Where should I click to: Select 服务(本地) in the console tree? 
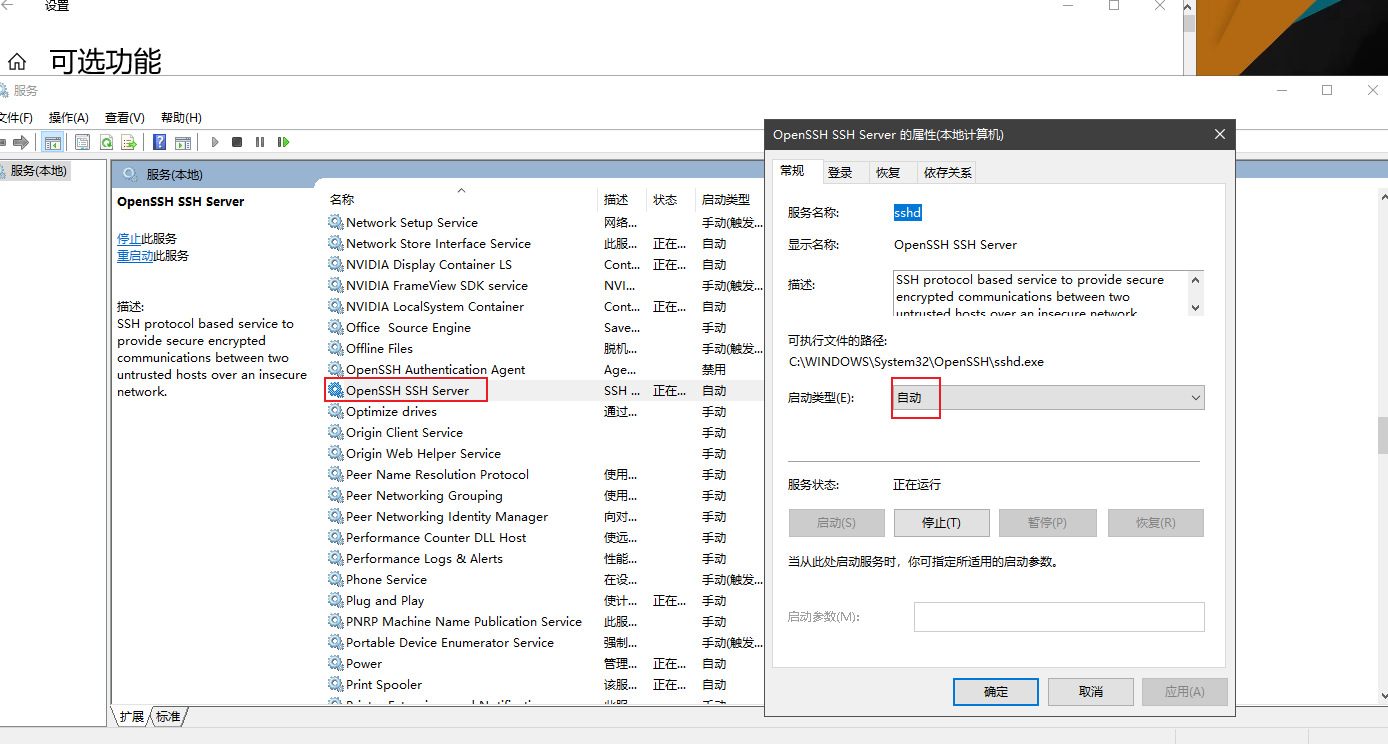pyautogui.click(x=39, y=170)
